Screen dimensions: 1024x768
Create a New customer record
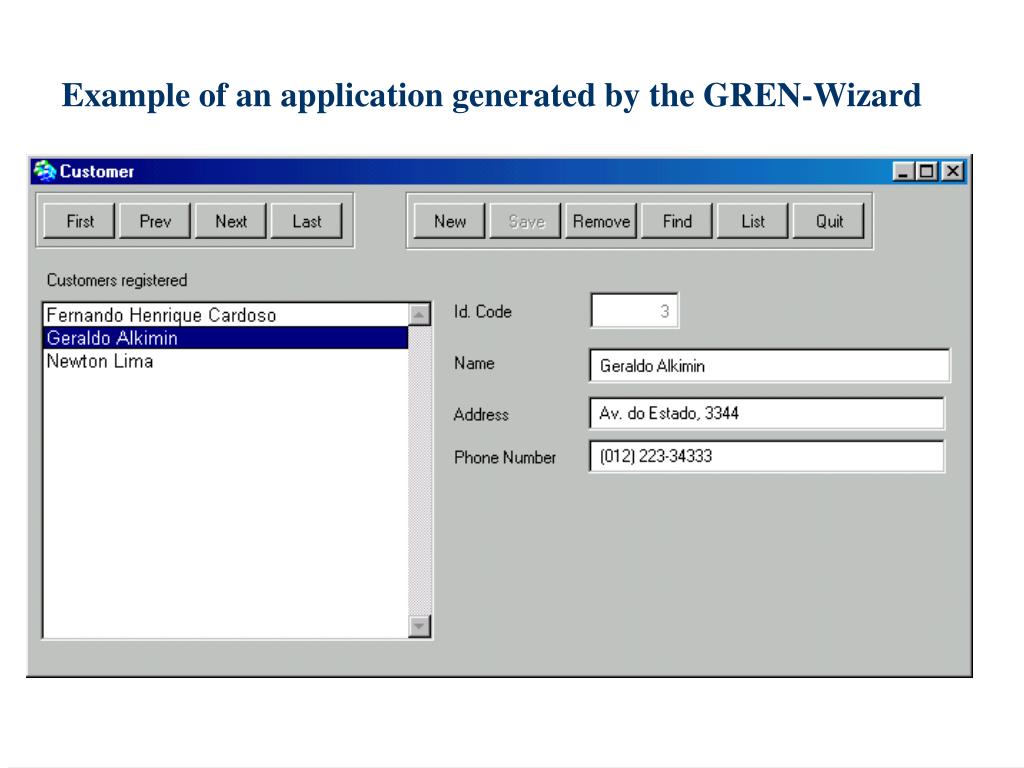click(x=450, y=221)
